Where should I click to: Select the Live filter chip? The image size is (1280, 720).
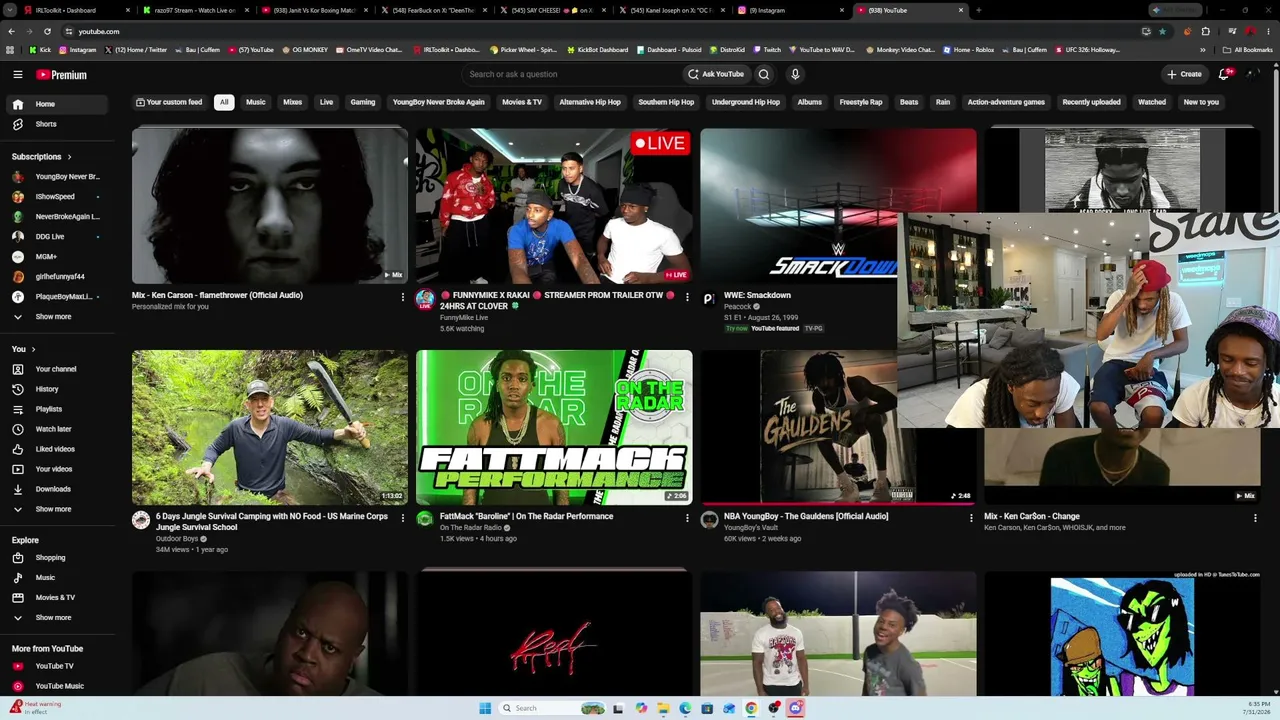(326, 102)
